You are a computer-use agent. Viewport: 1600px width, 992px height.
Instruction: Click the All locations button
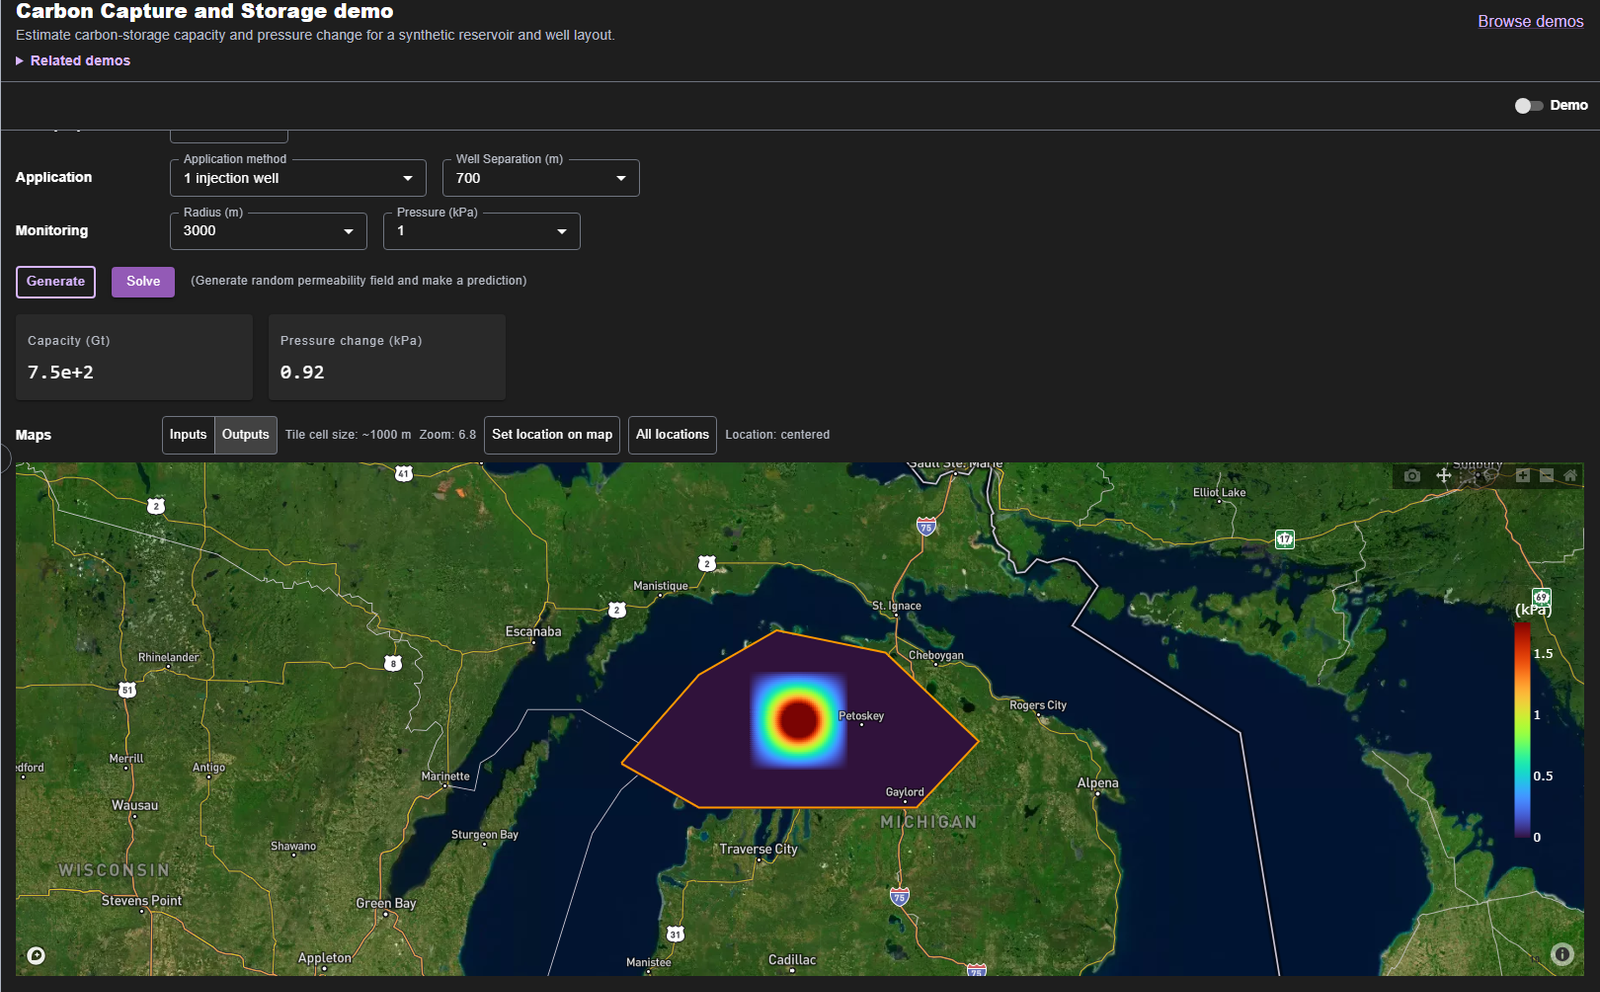pyautogui.click(x=672, y=435)
